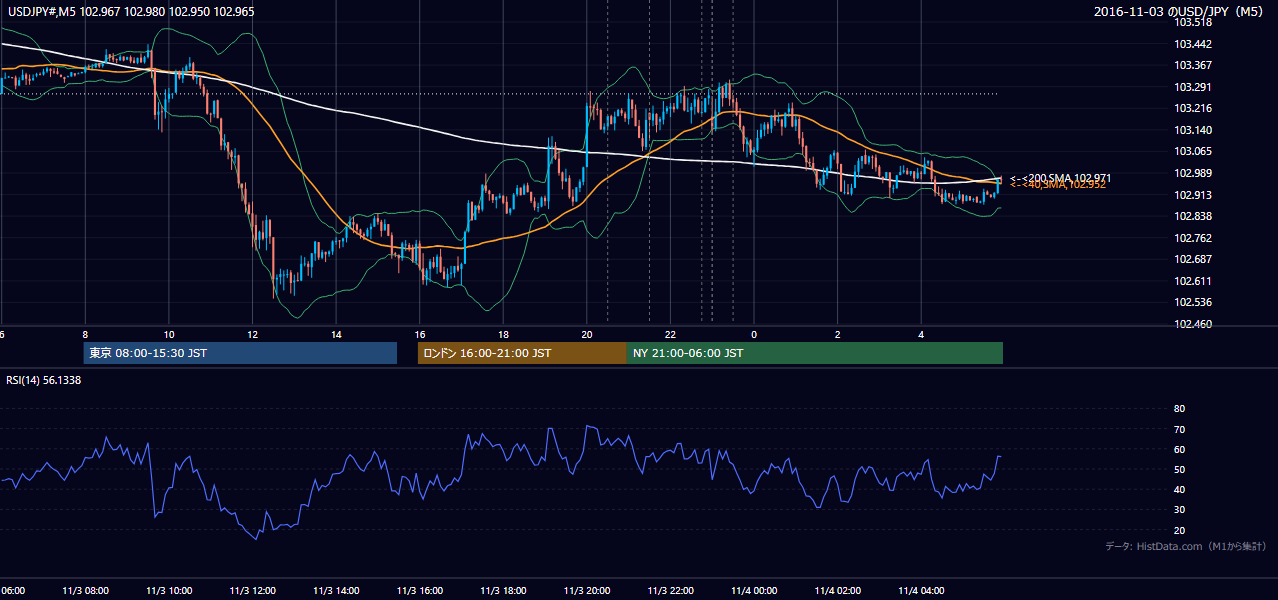Image resolution: width=1278 pixels, height=600 pixels.
Task: Click the 11/3 14:00 bottom time label
Action: coord(336,590)
